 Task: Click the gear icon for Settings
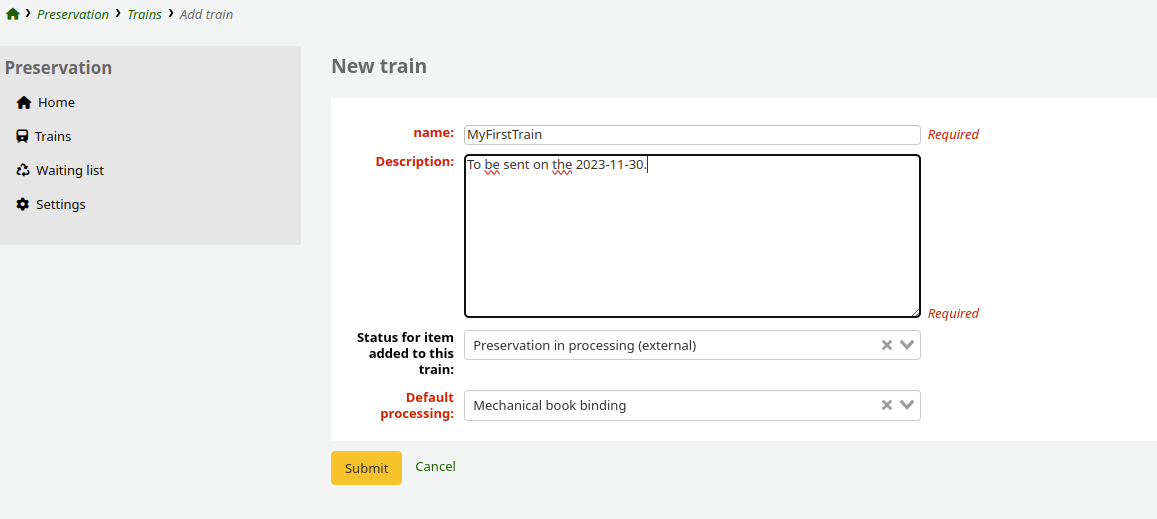point(23,205)
